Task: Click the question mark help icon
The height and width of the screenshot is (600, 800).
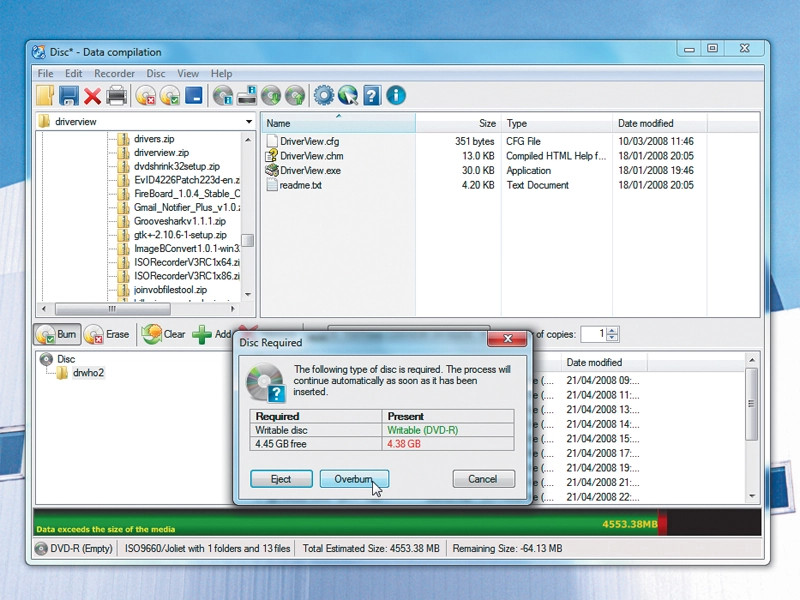Action: (372, 95)
